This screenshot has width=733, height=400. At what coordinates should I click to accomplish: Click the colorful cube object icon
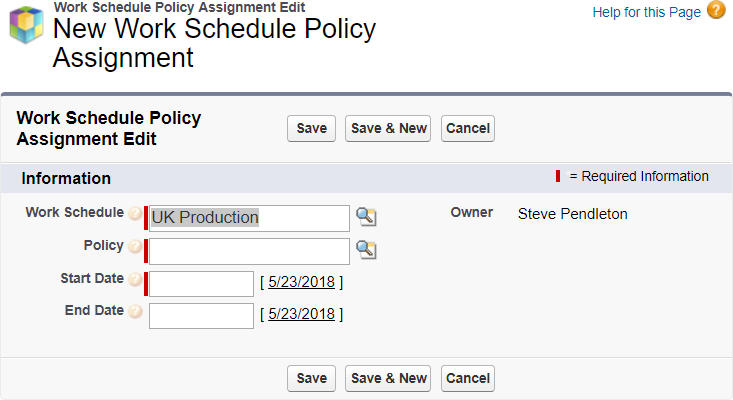26,28
